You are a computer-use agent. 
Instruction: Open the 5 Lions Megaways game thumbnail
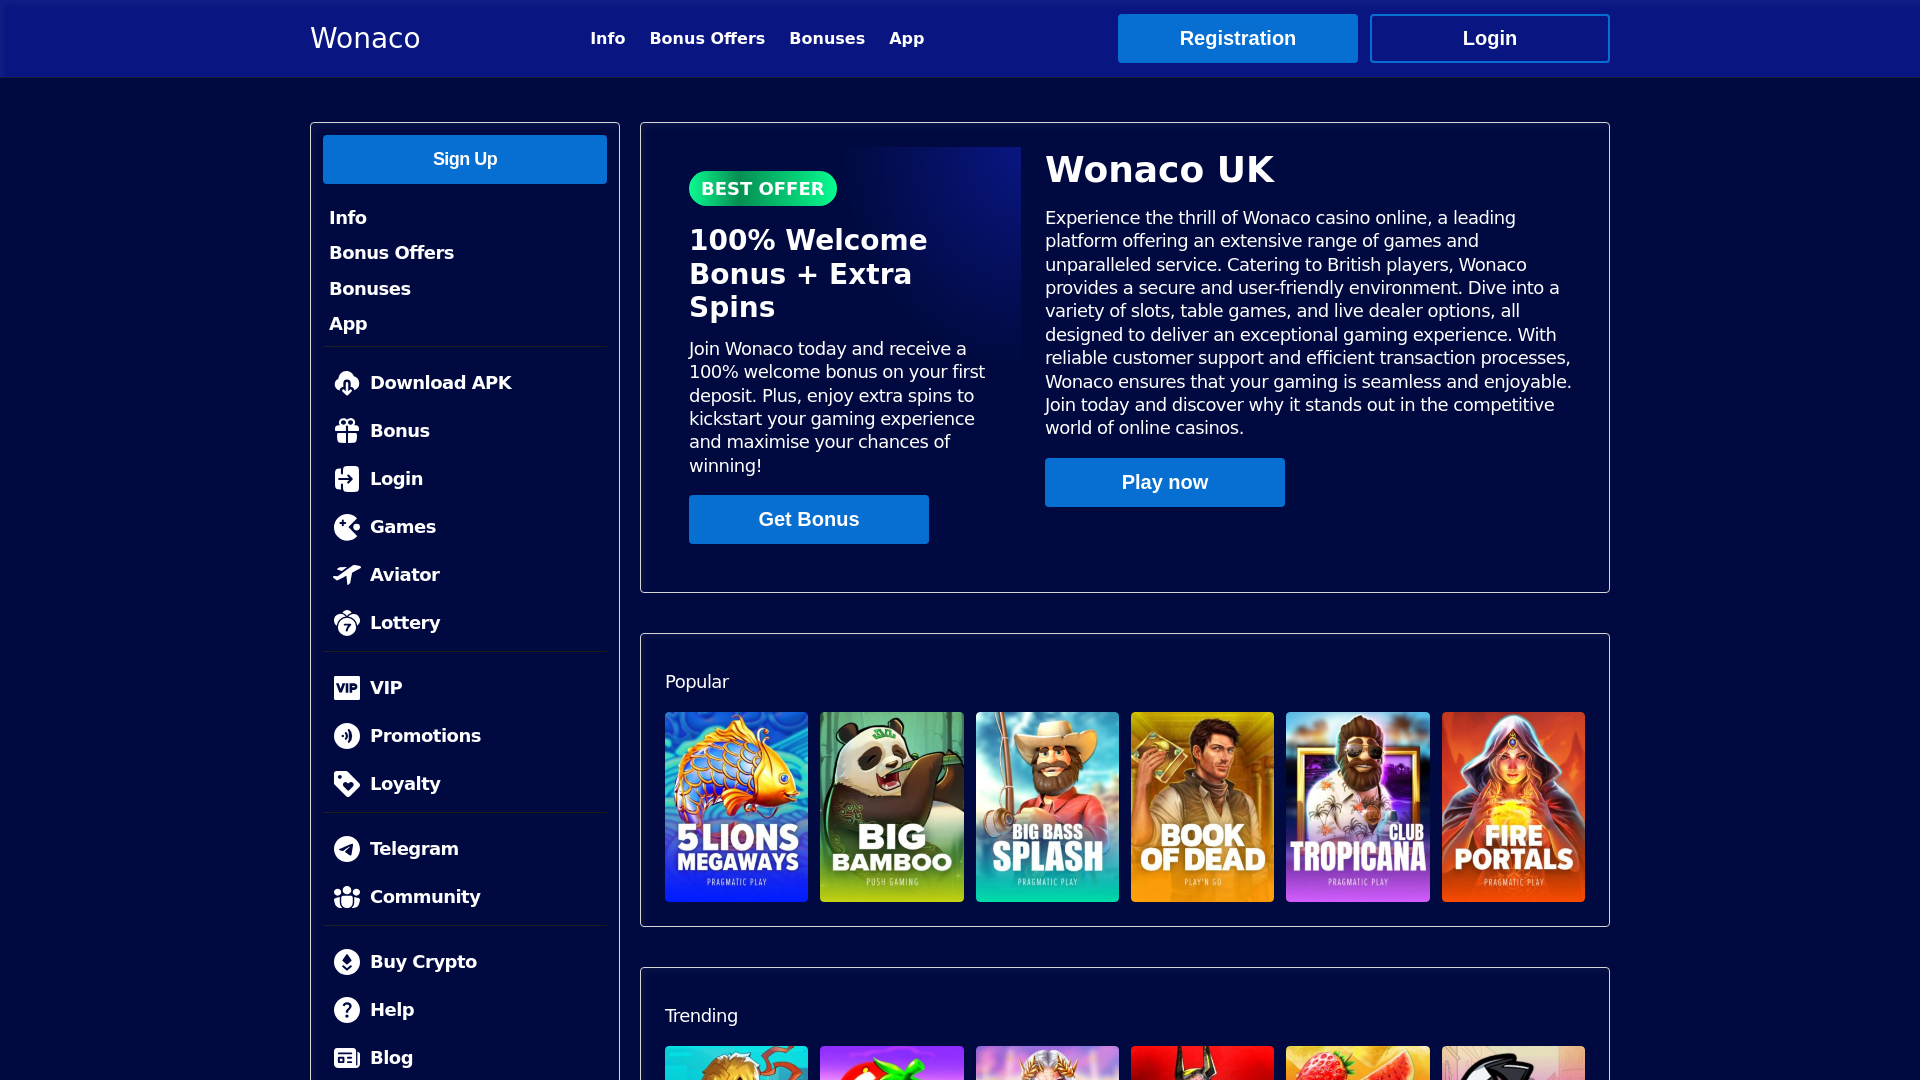(736, 807)
